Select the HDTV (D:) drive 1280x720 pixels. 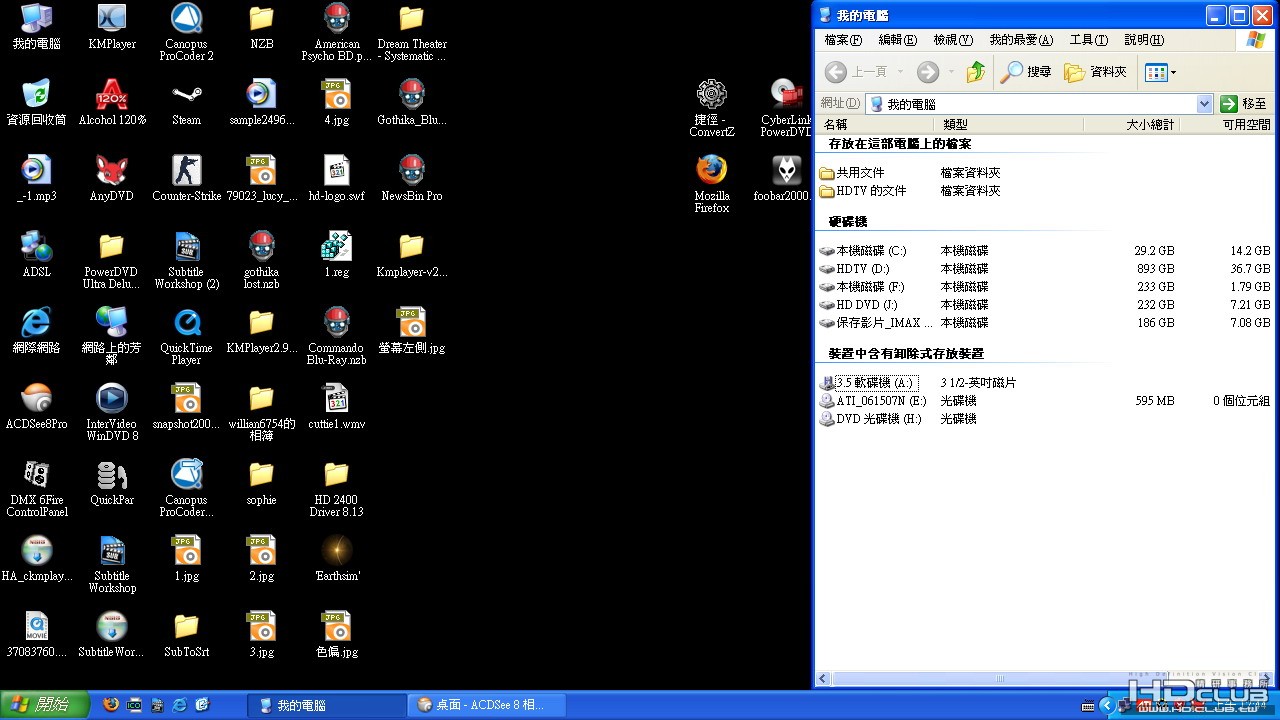(x=862, y=269)
